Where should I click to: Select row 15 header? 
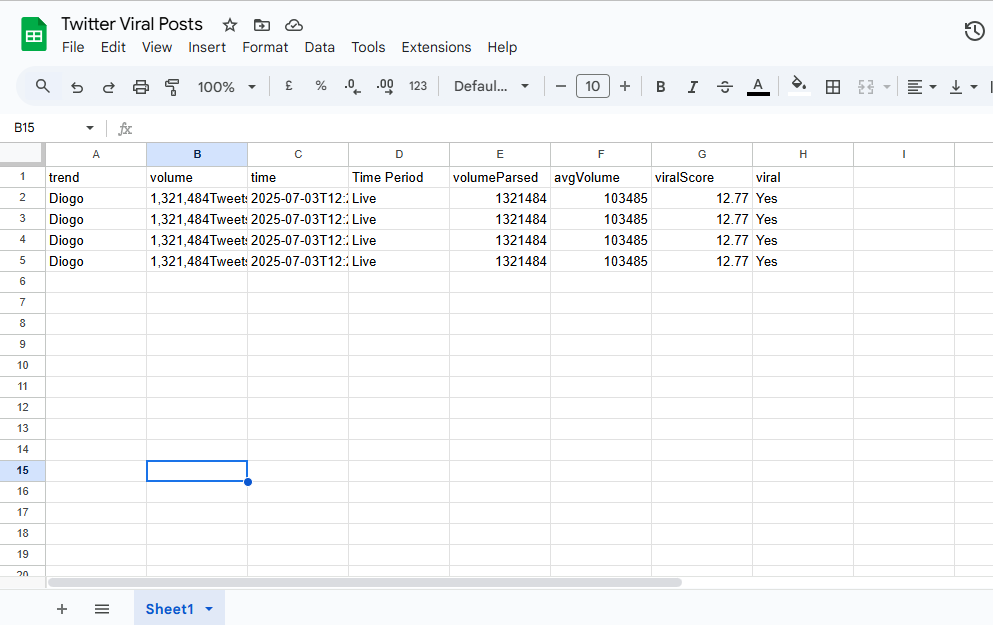point(23,470)
